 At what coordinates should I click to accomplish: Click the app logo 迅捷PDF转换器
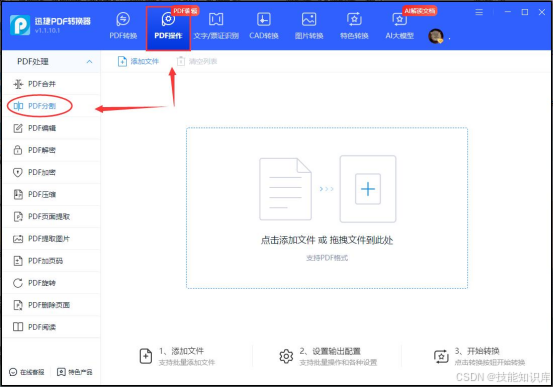coord(51,25)
